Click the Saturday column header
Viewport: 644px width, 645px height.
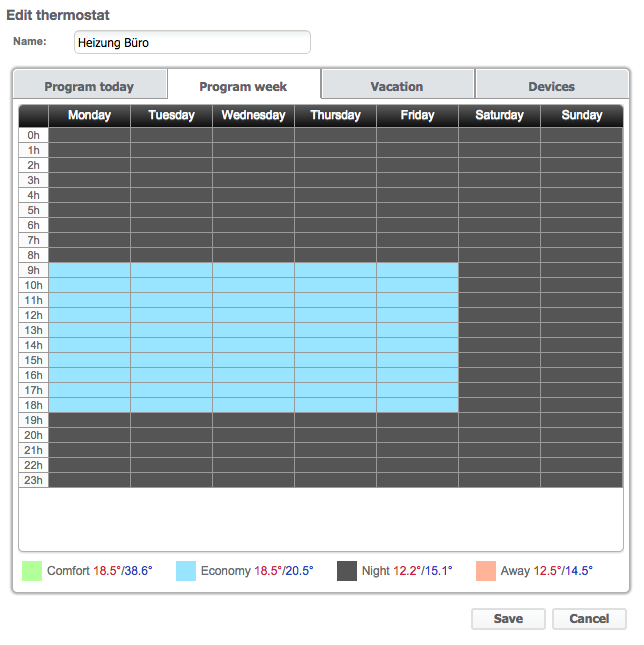[499, 115]
